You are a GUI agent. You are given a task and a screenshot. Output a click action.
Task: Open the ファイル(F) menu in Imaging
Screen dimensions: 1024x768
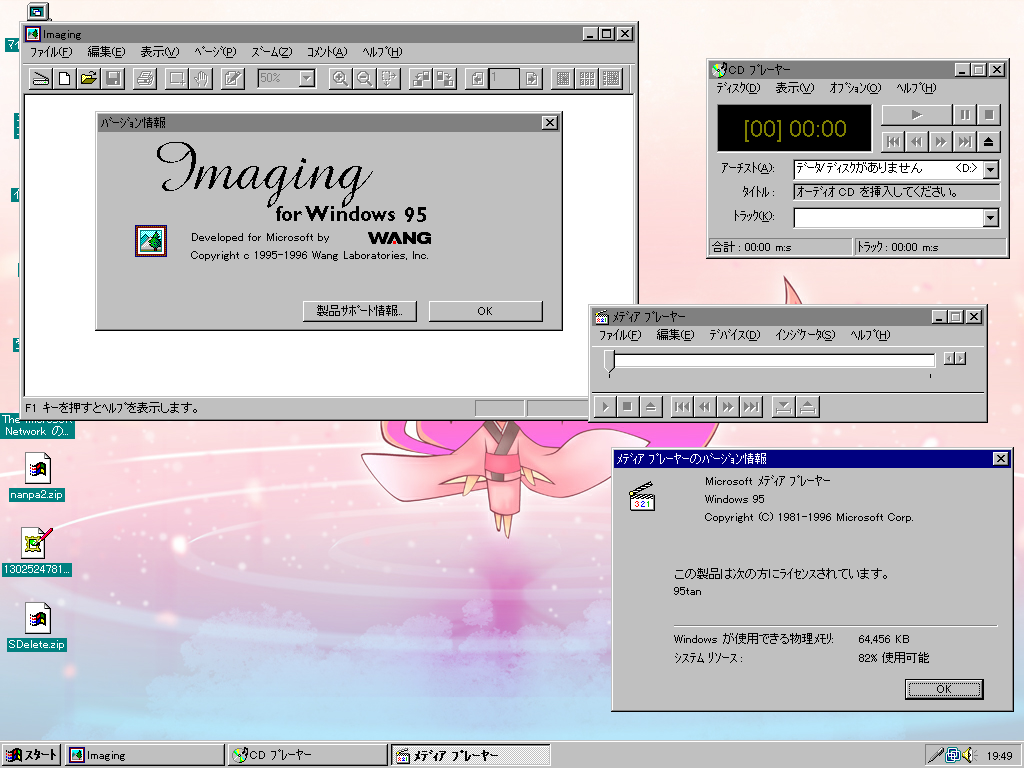(51, 52)
